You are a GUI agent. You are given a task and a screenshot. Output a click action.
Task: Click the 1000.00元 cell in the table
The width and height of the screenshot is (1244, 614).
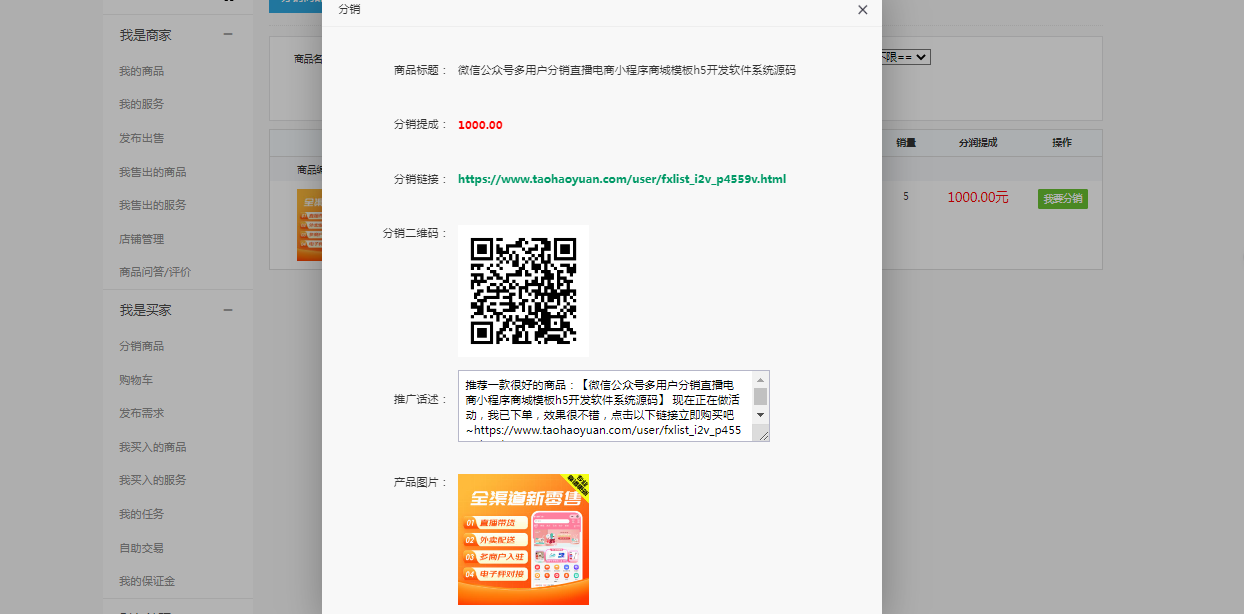(978, 198)
